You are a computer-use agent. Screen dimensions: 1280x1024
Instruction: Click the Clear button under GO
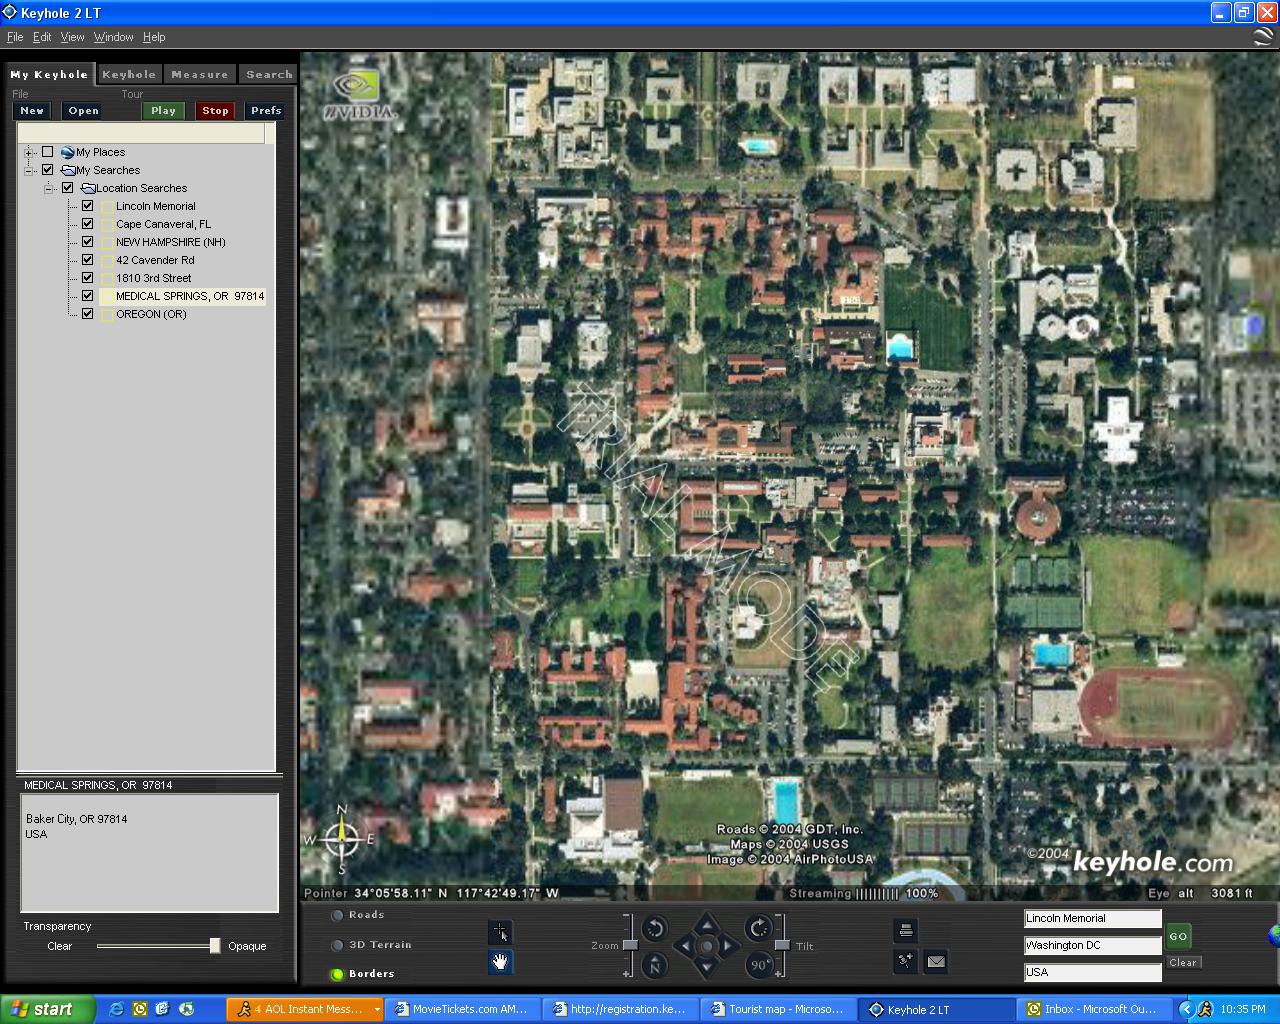(1183, 963)
